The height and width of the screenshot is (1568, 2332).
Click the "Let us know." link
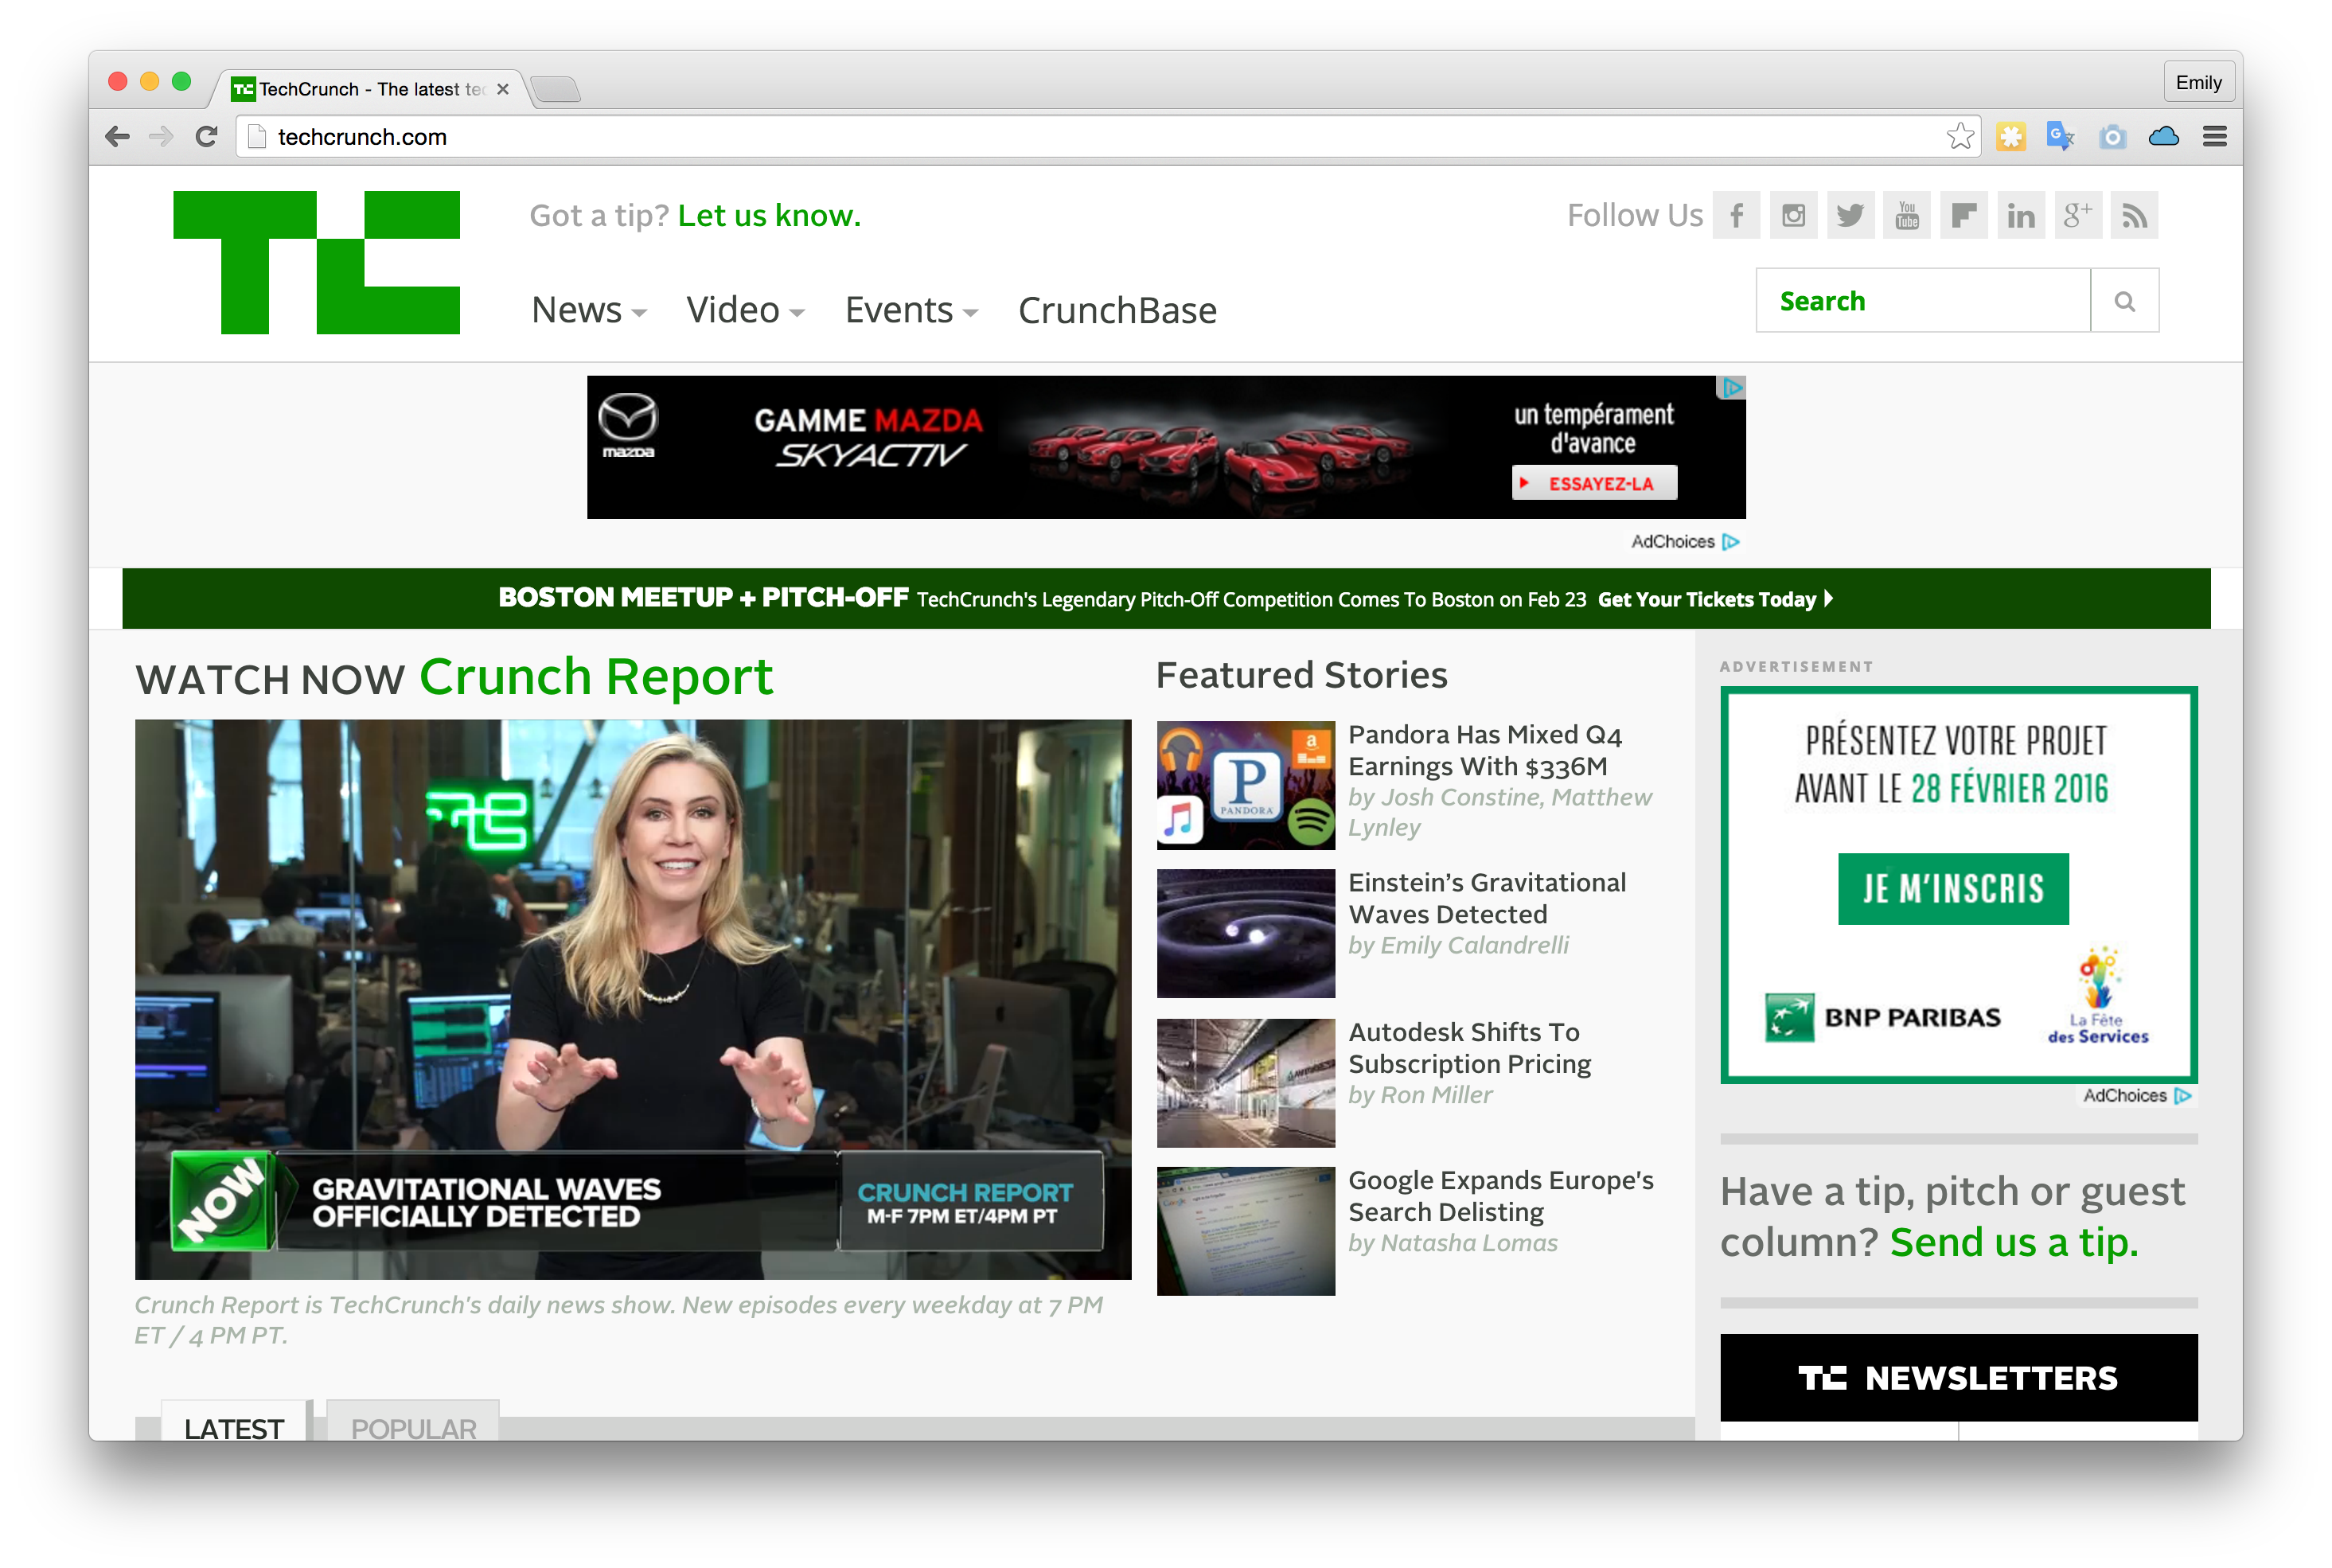pyautogui.click(x=769, y=215)
